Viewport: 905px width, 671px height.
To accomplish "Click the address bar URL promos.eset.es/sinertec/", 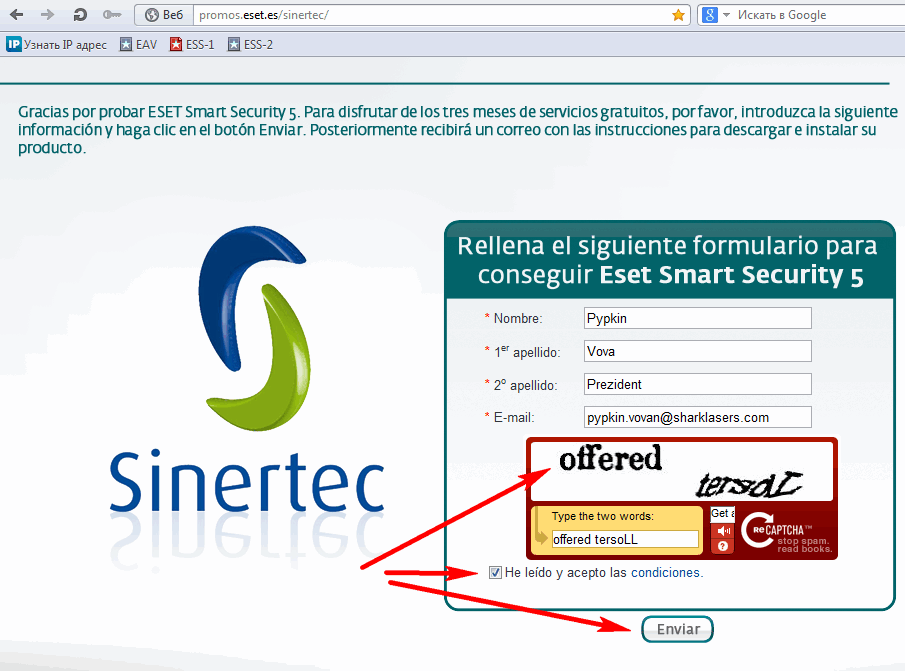I will [x=264, y=15].
